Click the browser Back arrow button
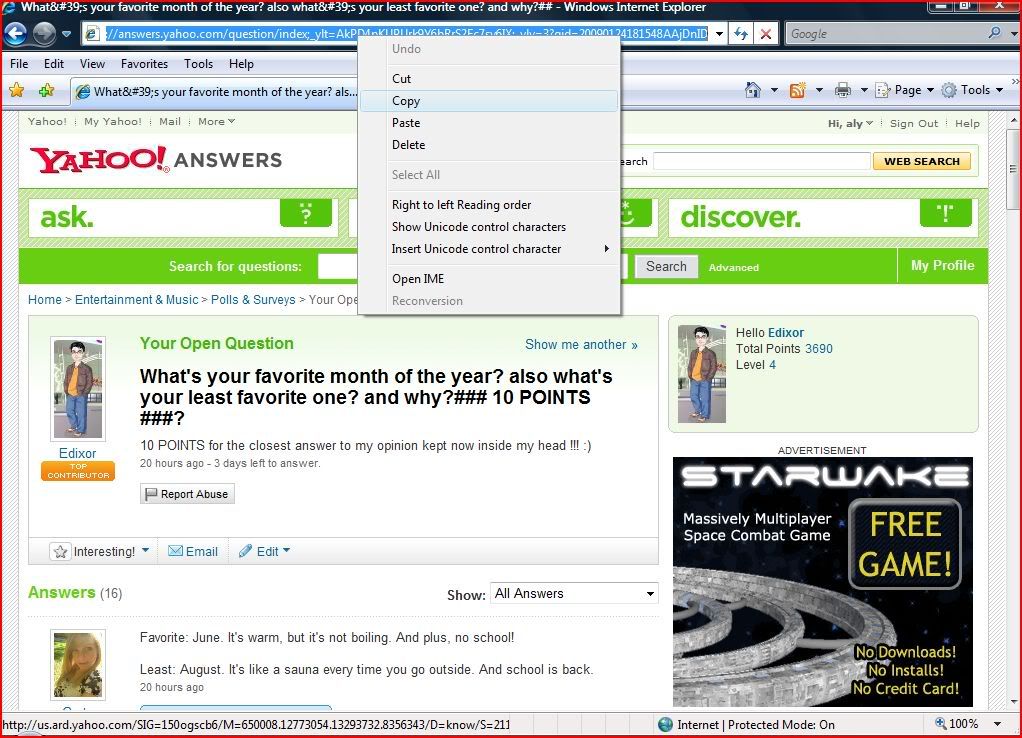1022x738 pixels. click(x=16, y=33)
